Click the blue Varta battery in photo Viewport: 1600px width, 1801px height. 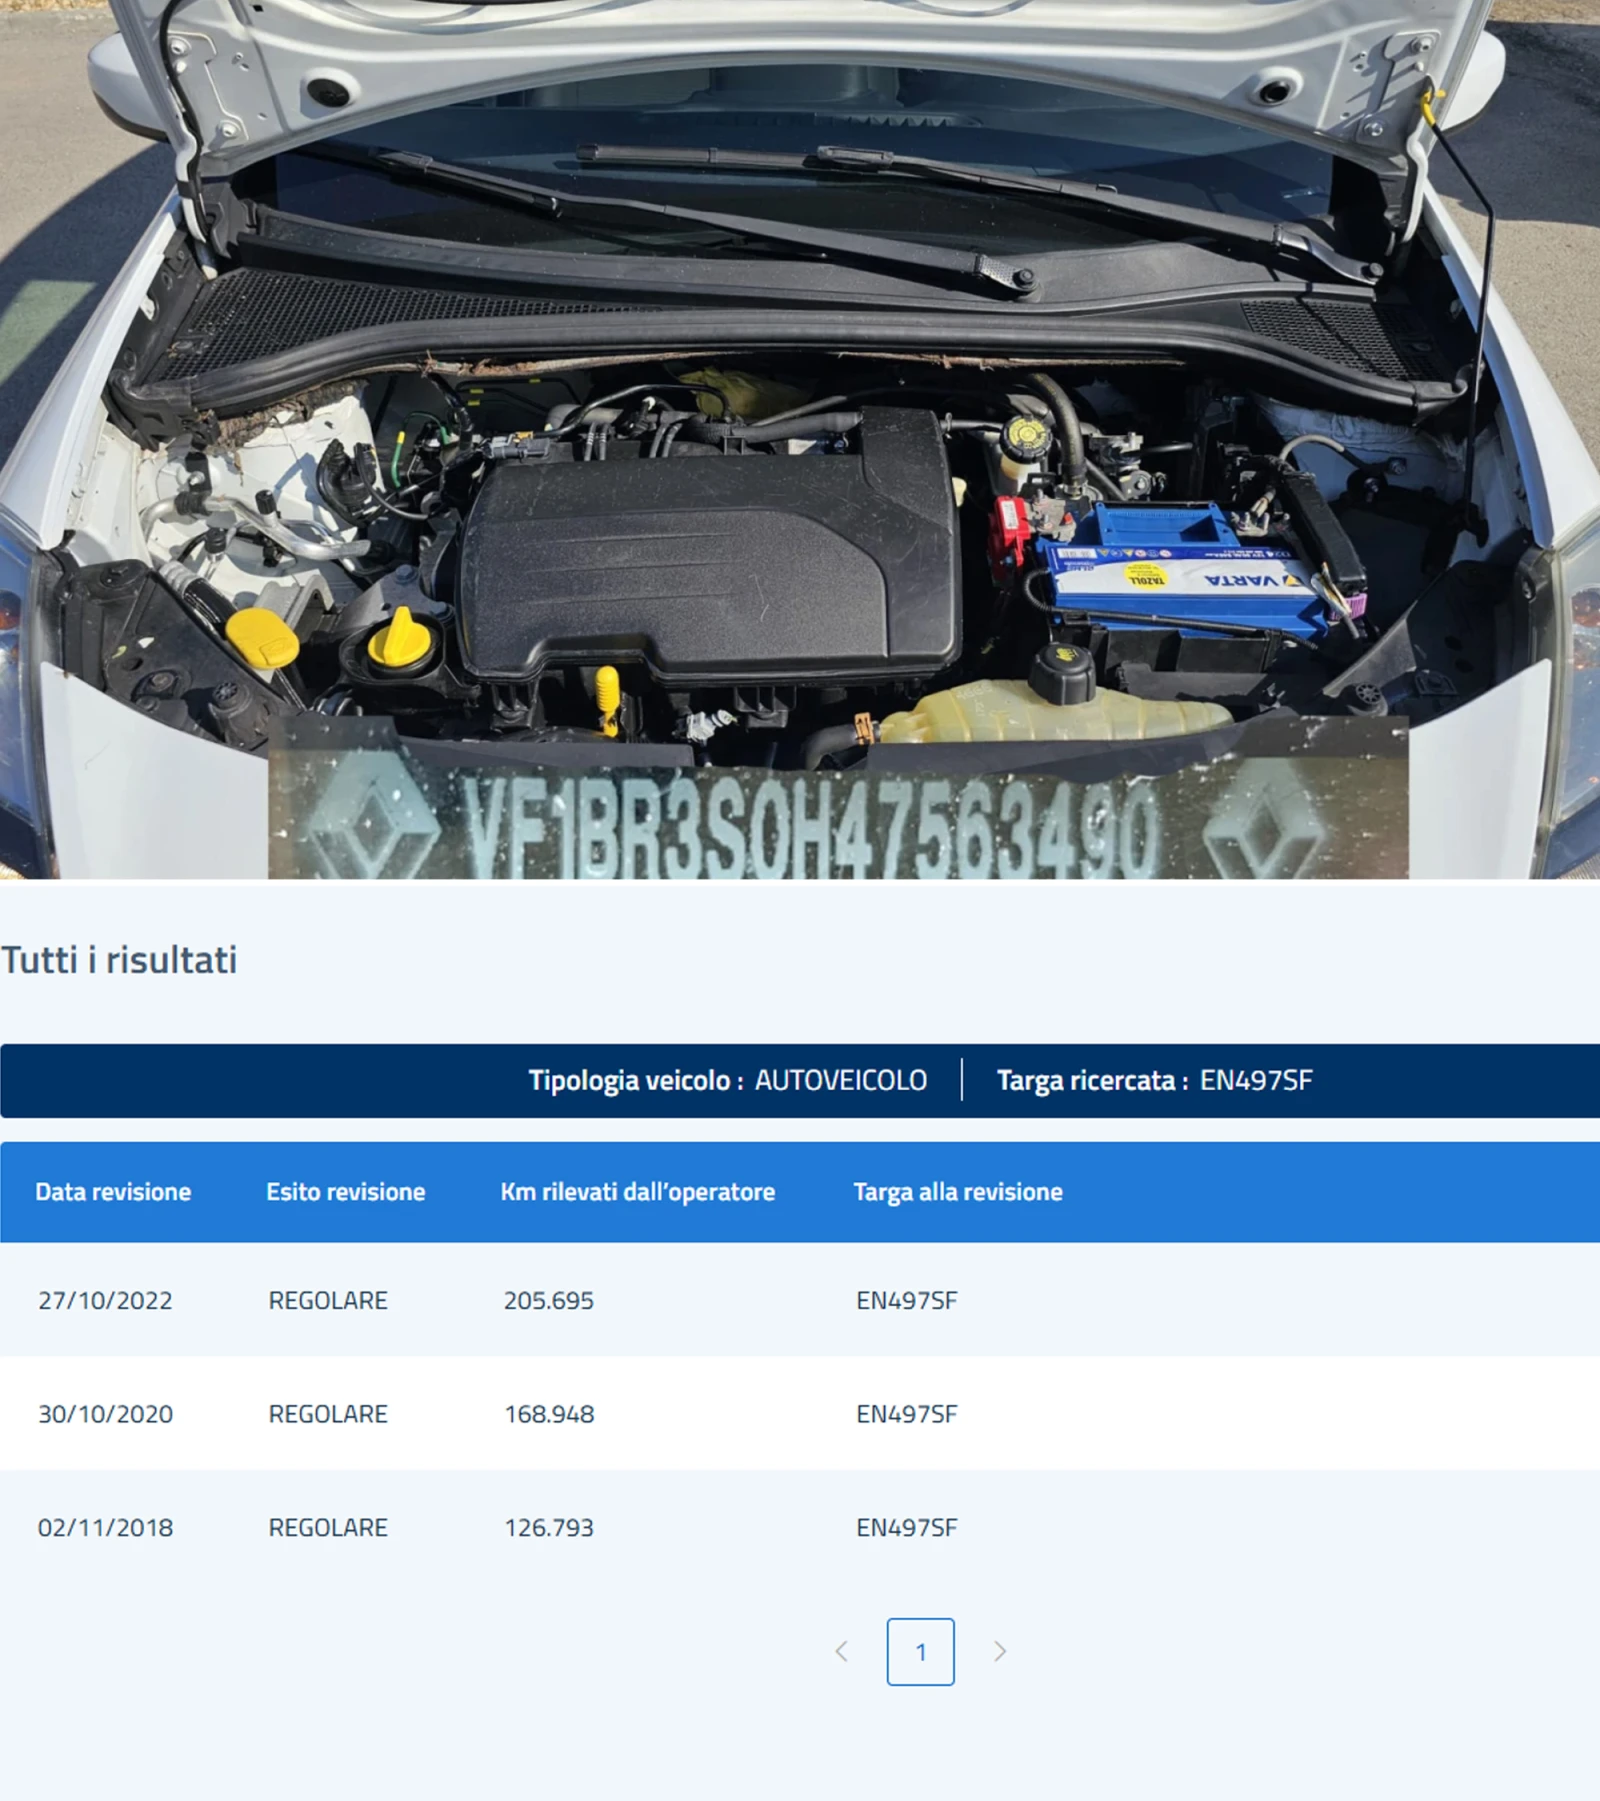coord(1185,575)
